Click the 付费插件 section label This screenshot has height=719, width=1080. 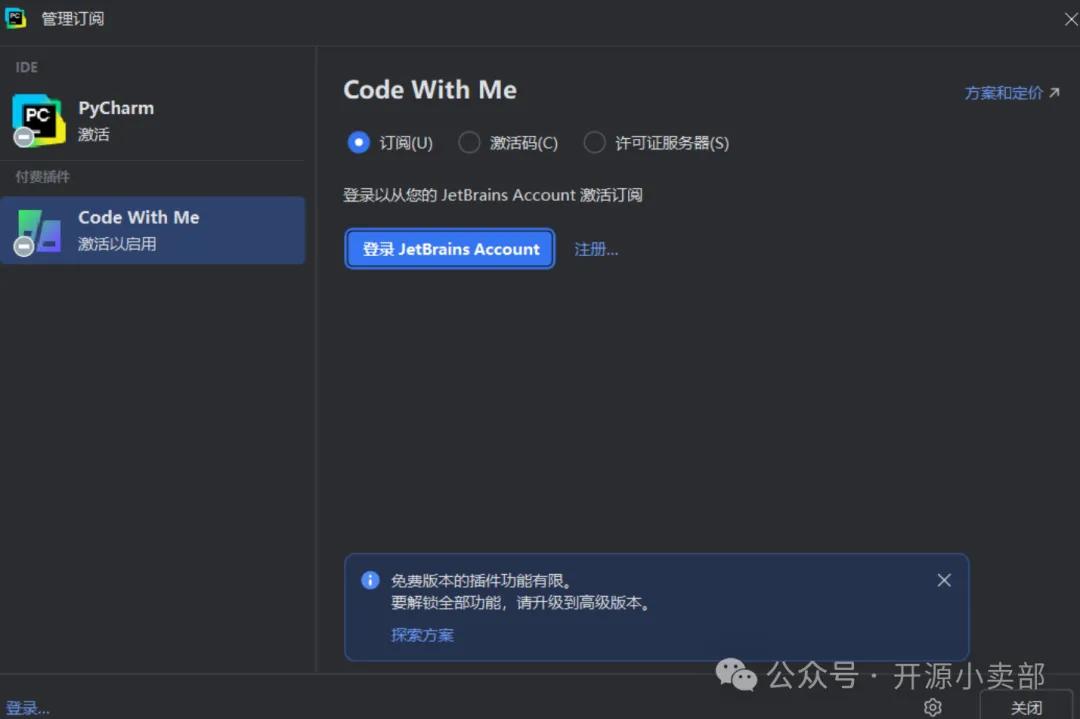[x=43, y=177]
